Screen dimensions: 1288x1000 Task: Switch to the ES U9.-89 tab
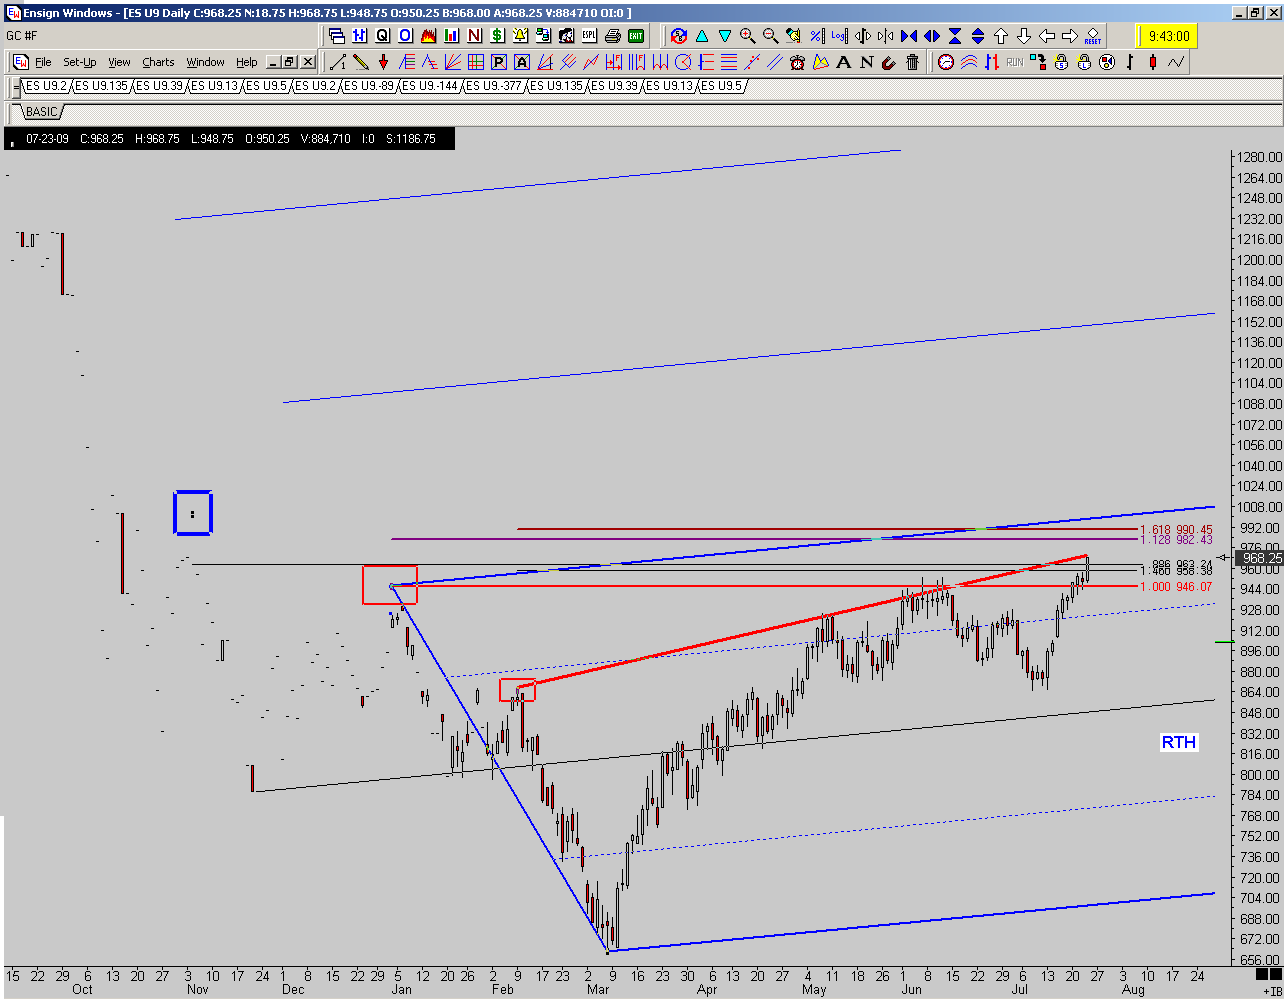pyautogui.click(x=368, y=86)
